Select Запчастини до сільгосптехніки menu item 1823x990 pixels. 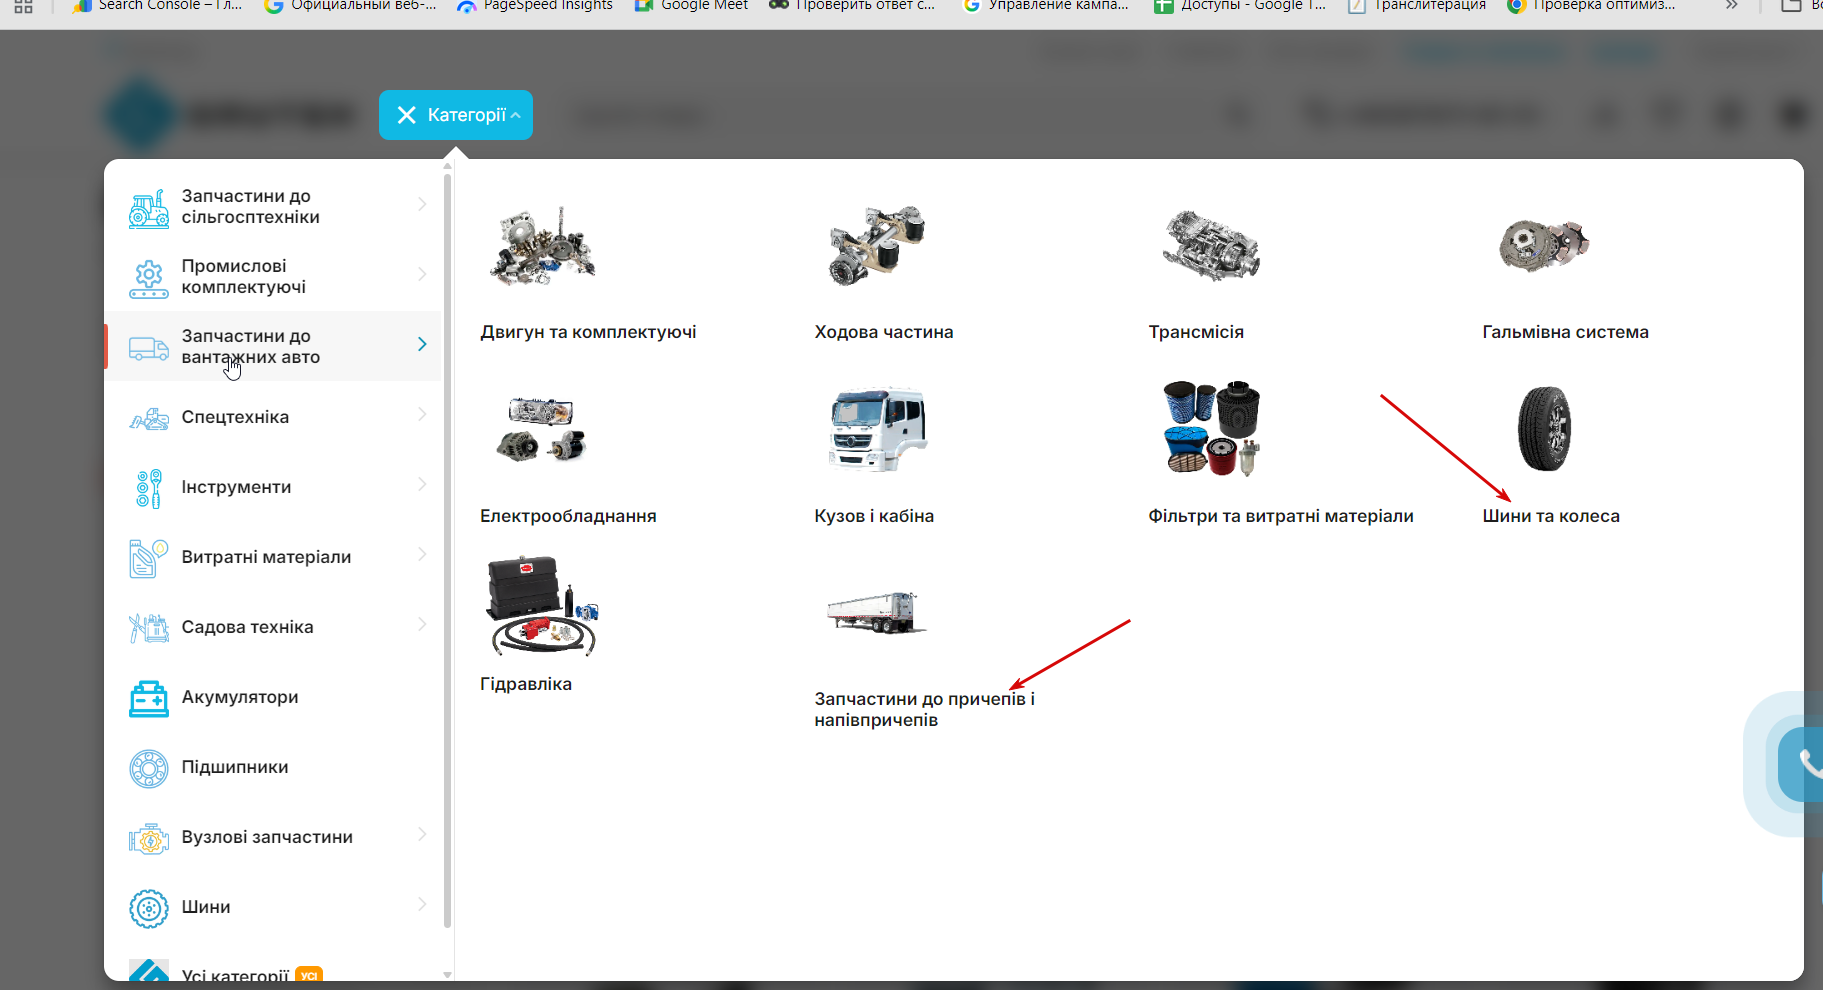click(x=273, y=207)
